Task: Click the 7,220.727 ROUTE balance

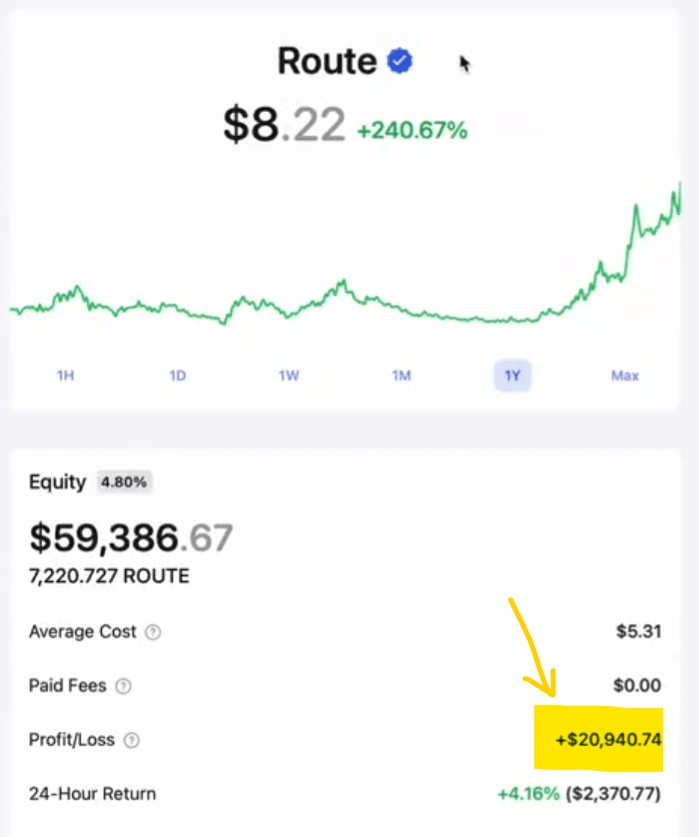Action: tap(109, 576)
